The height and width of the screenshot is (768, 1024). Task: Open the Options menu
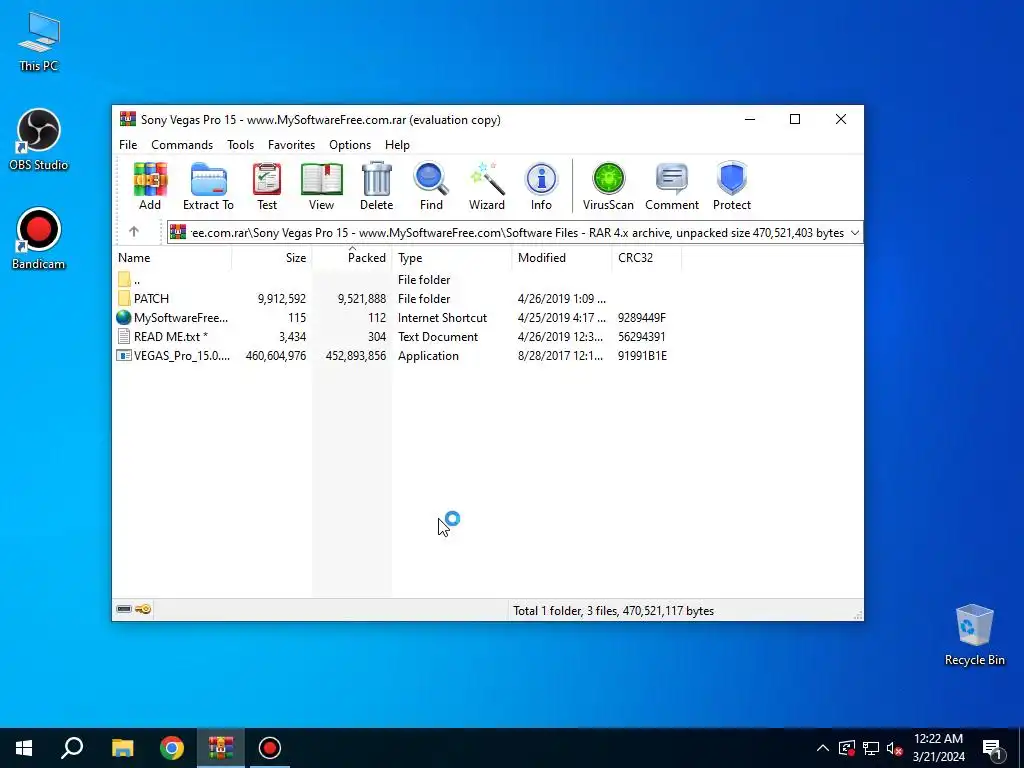(350, 145)
